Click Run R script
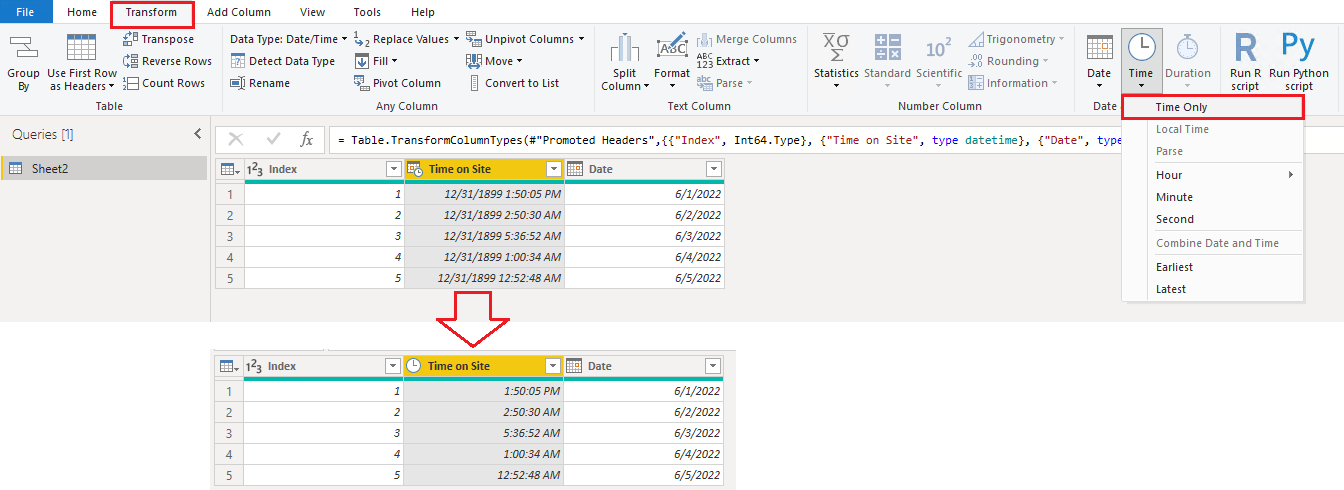Screen dimensions: 1344x490 click(1245, 62)
